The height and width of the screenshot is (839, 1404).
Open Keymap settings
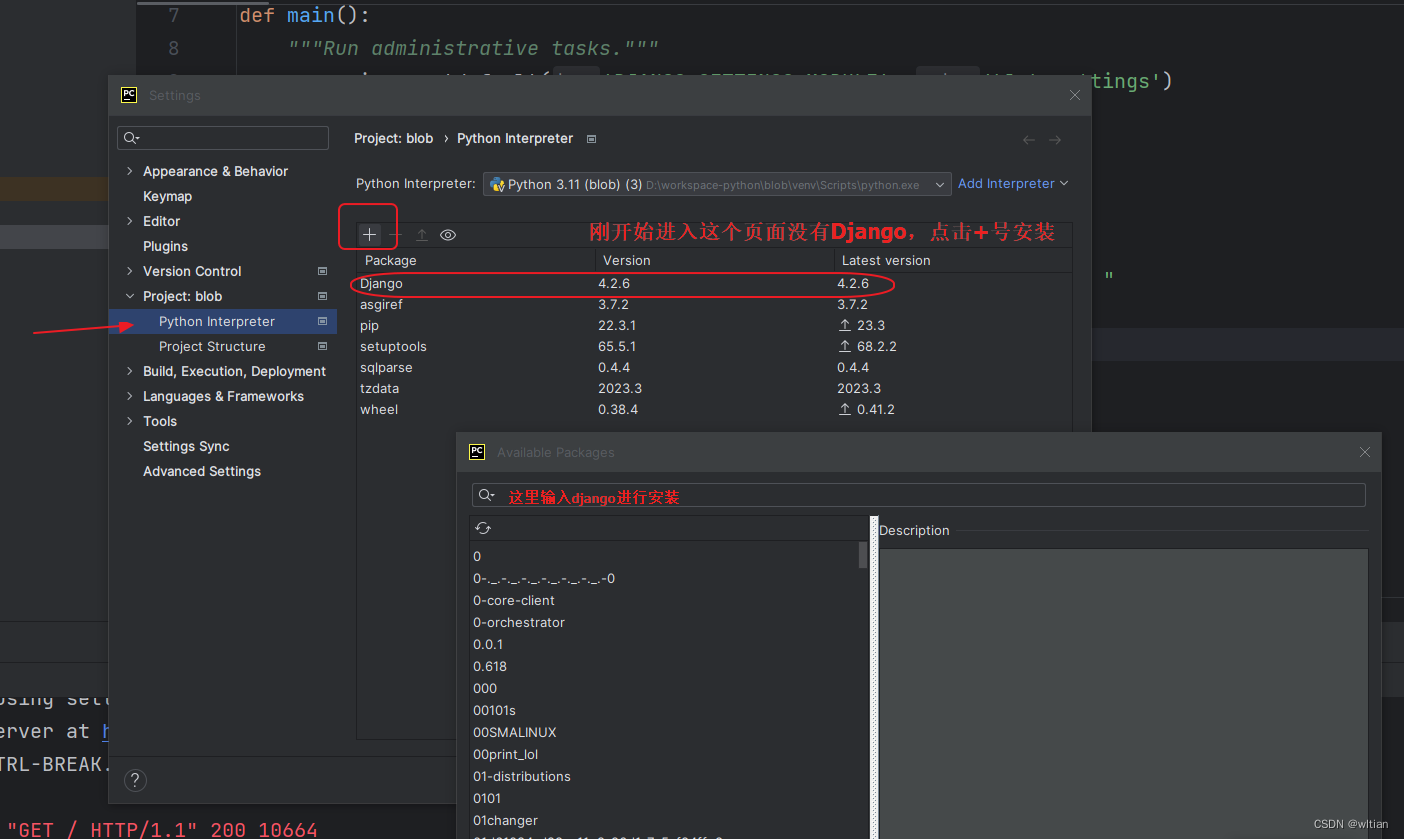167,196
